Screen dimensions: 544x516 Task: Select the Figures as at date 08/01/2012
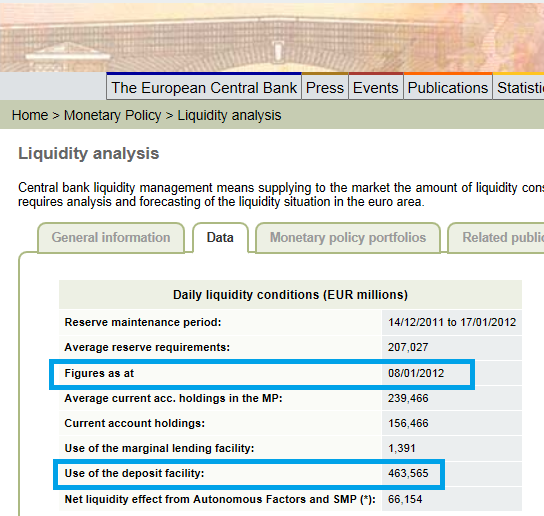[x=416, y=373]
